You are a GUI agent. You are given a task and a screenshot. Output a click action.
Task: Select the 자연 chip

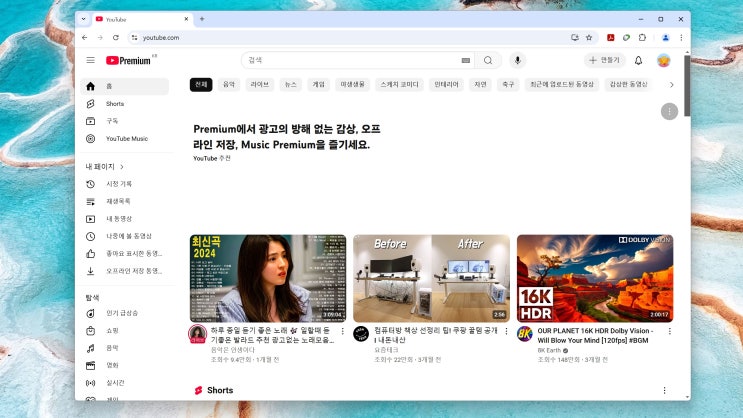[x=480, y=84]
